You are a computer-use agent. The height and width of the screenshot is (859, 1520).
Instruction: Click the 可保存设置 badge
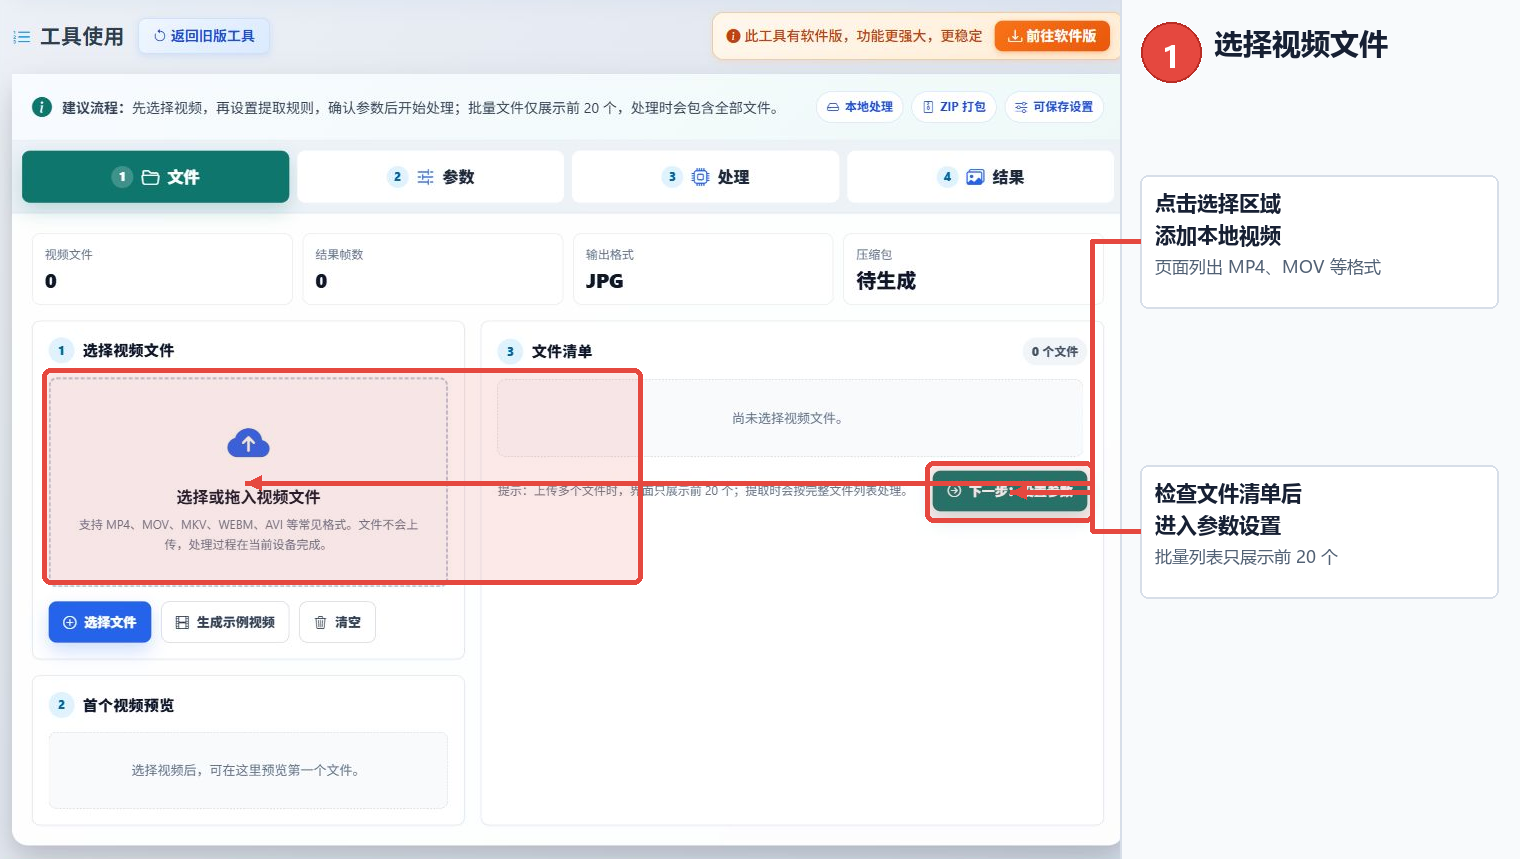coord(1054,107)
